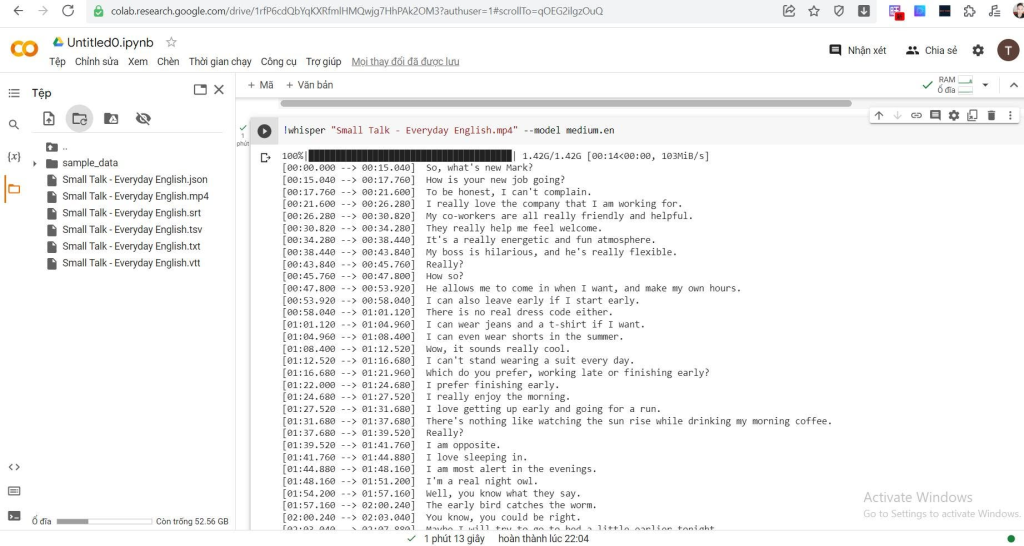1024x546 pixels.
Task: Click the disk usage bar
Action: point(104,521)
